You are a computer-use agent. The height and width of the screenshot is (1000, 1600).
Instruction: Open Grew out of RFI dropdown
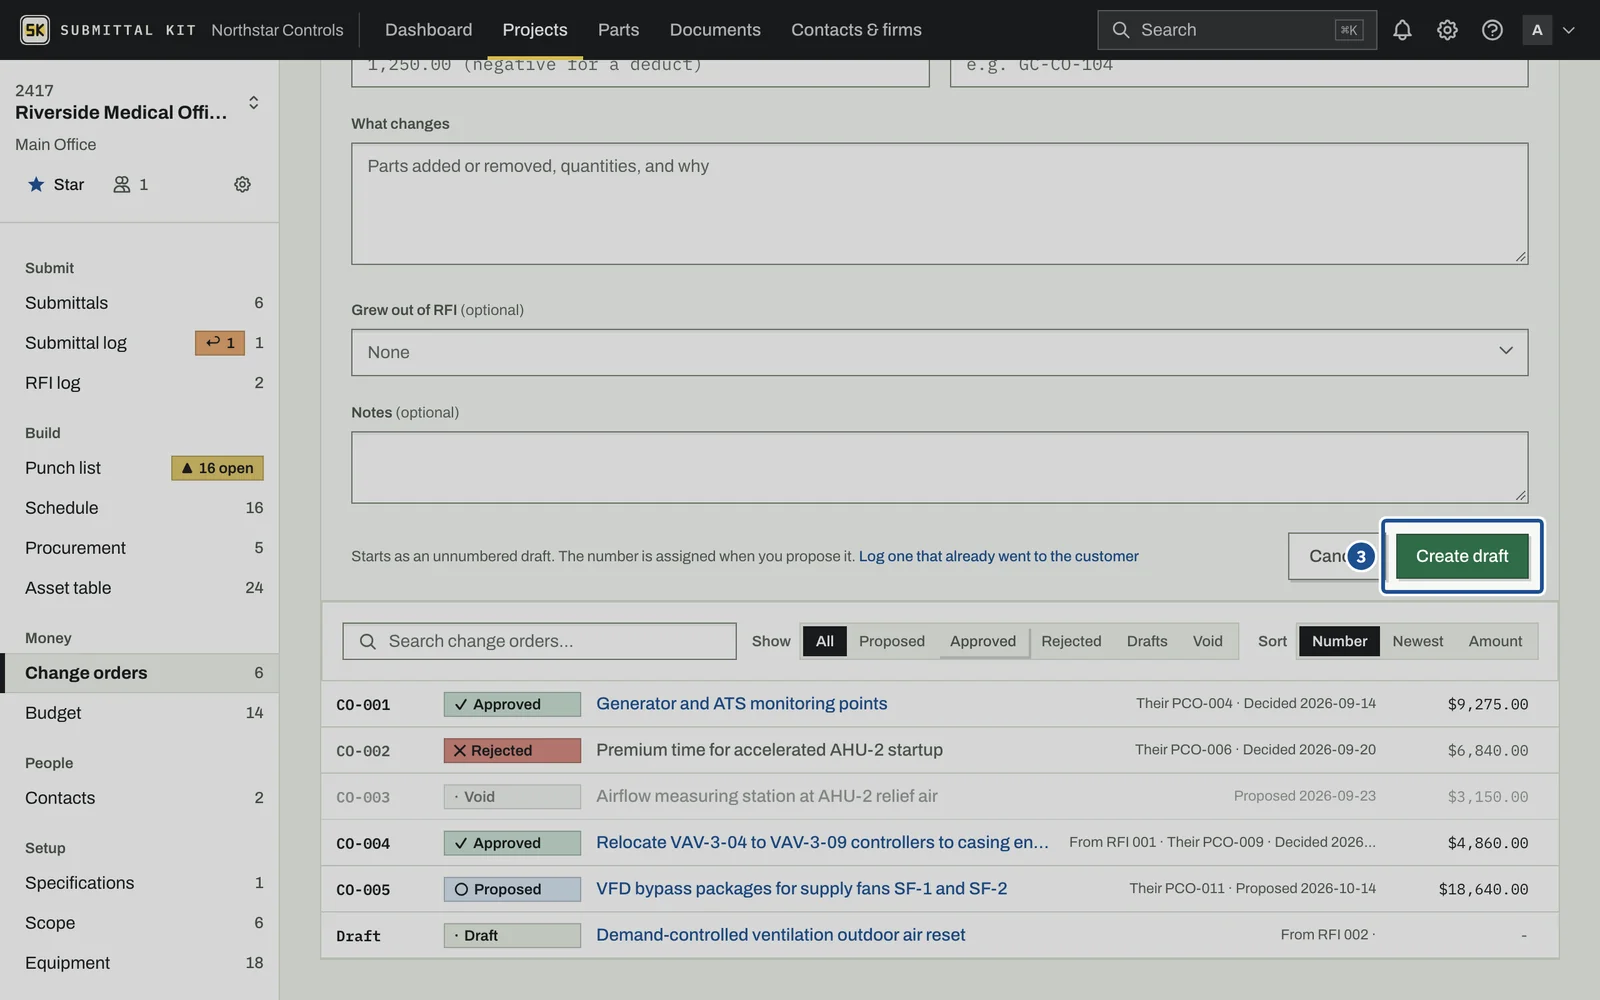coord(939,352)
